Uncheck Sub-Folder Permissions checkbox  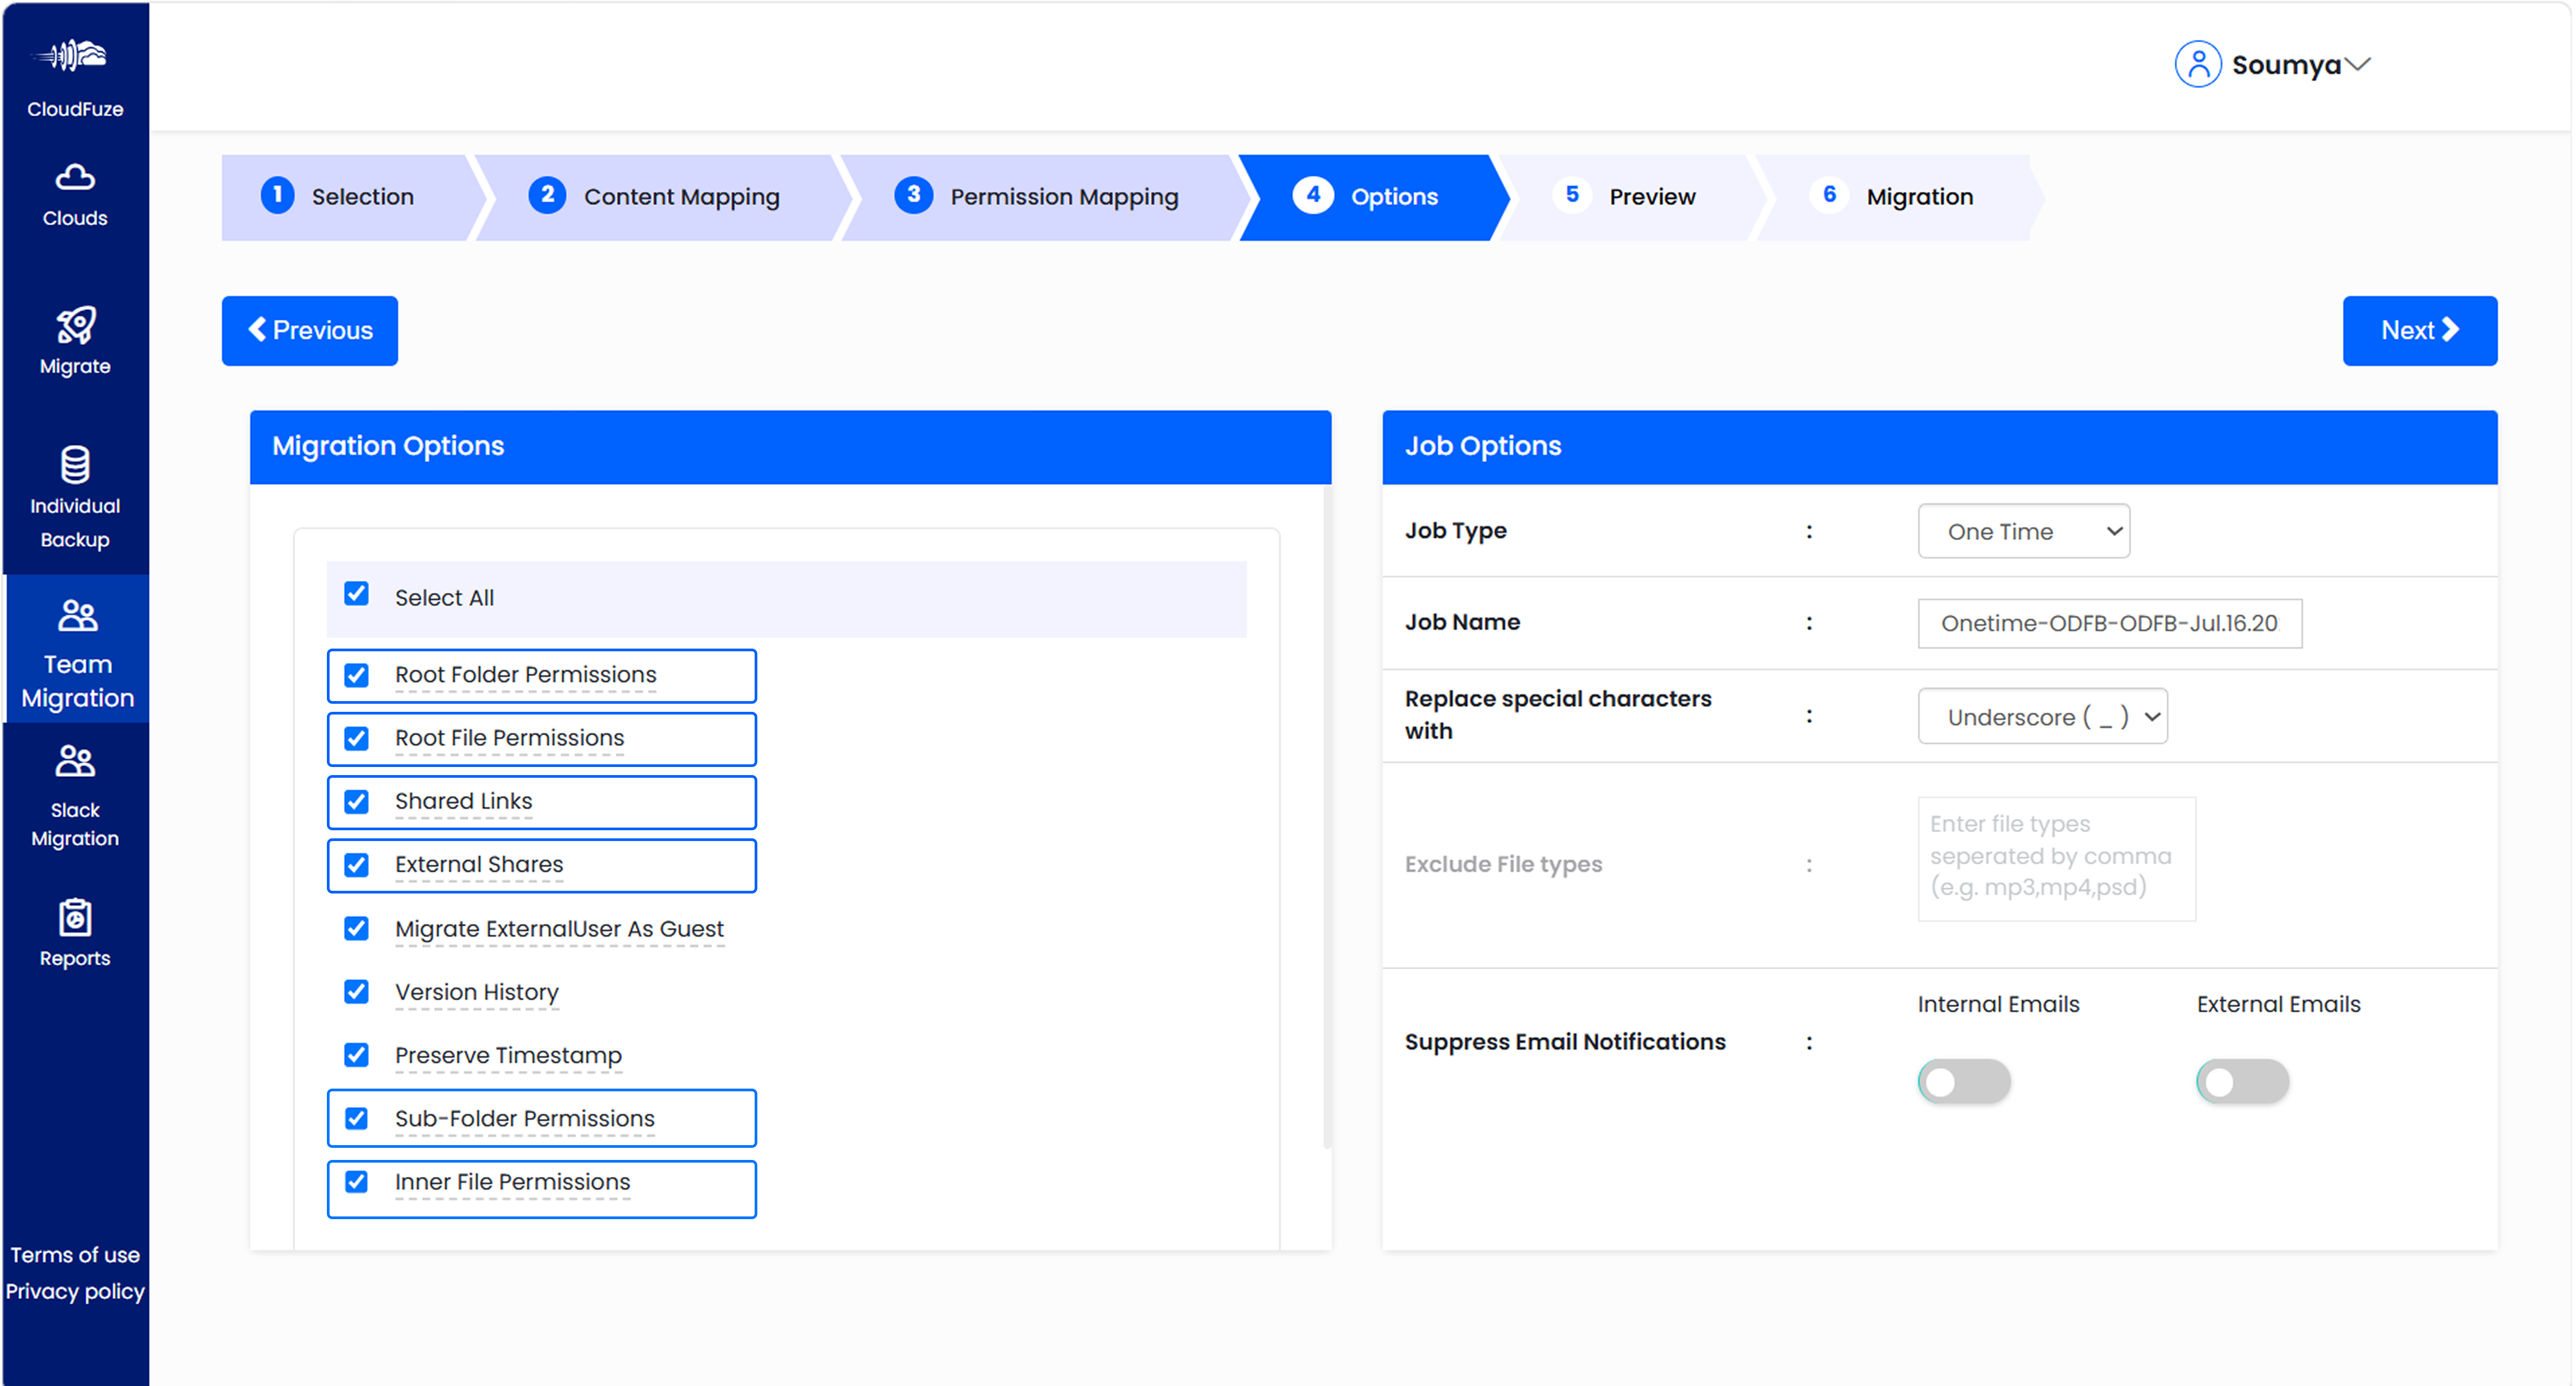(x=356, y=1118)
